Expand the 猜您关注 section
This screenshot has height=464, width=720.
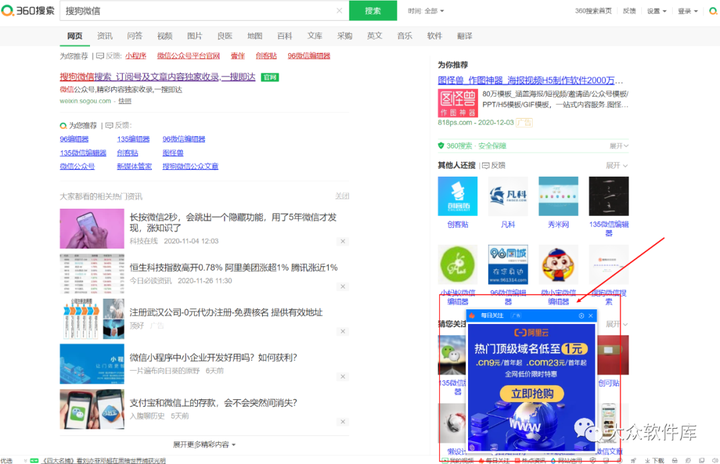click(617, 324)
